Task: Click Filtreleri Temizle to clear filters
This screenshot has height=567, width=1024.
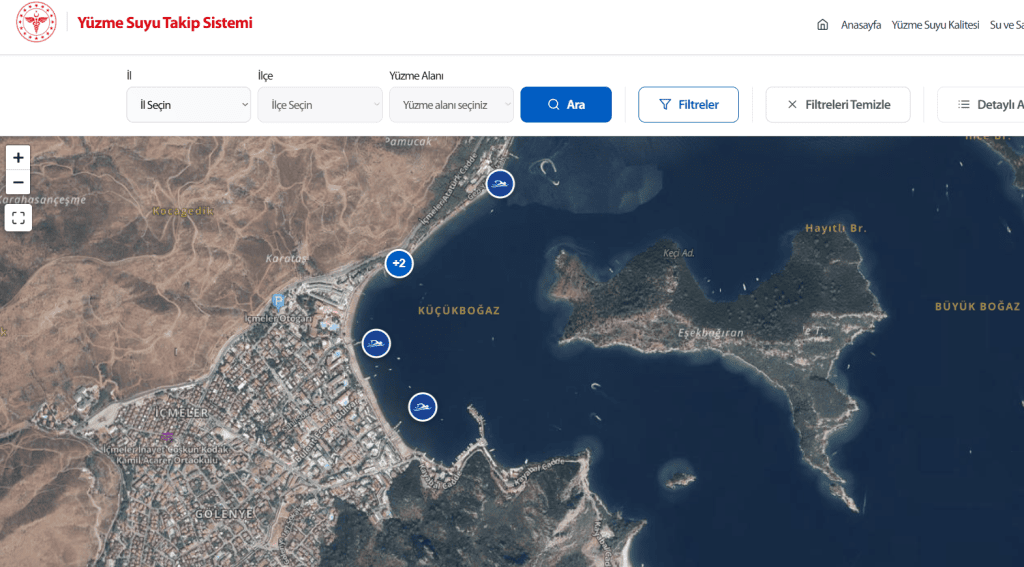Action: pos(838,105)
